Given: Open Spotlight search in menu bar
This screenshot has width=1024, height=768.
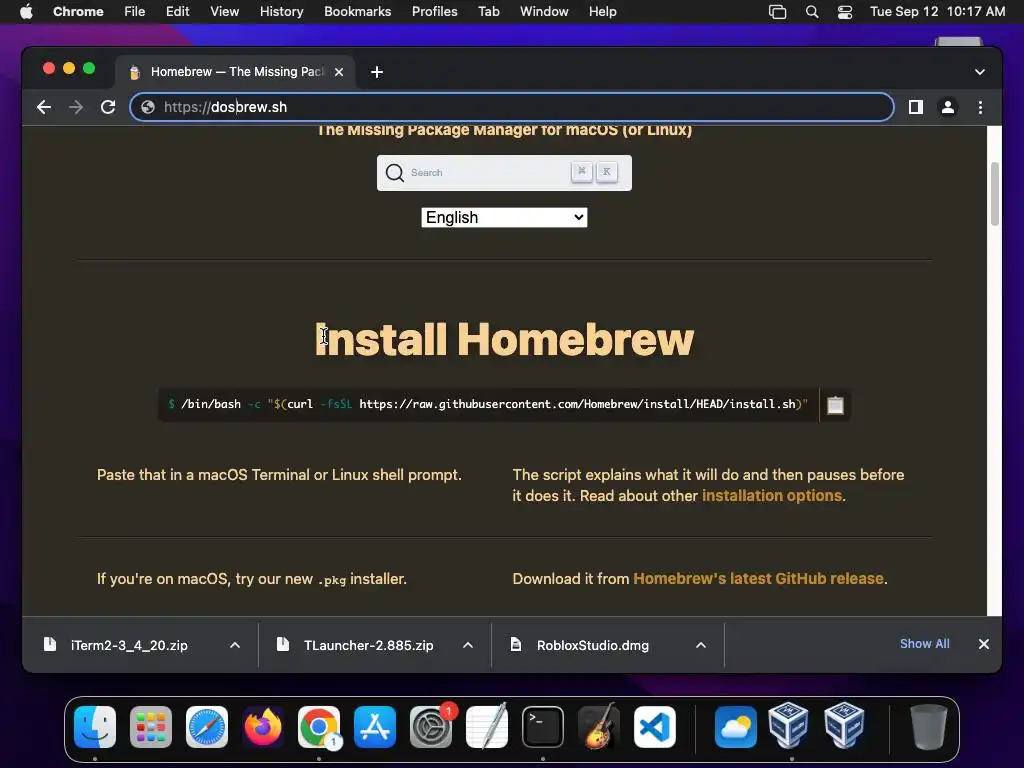Looking at the screenshot, I should (x=812, y=12).
